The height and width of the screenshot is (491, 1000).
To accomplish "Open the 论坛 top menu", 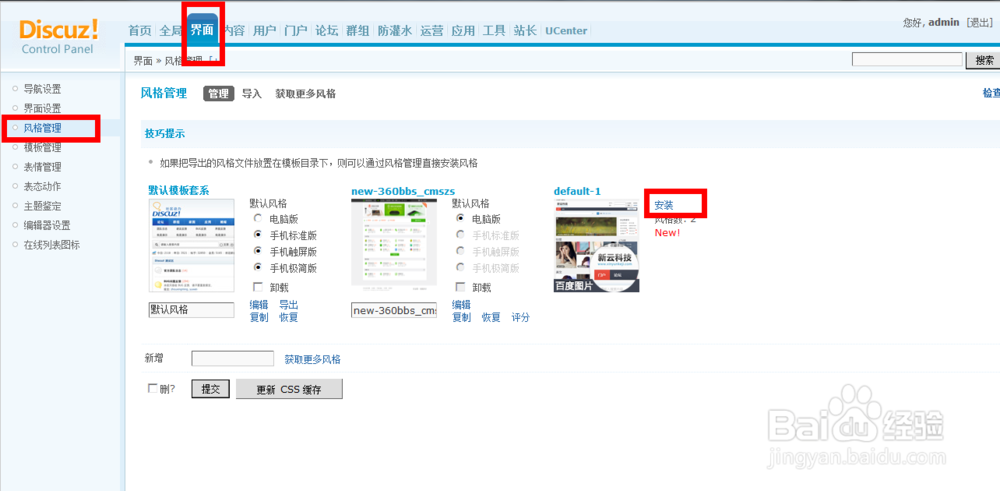I will click(x=327, y=31).
